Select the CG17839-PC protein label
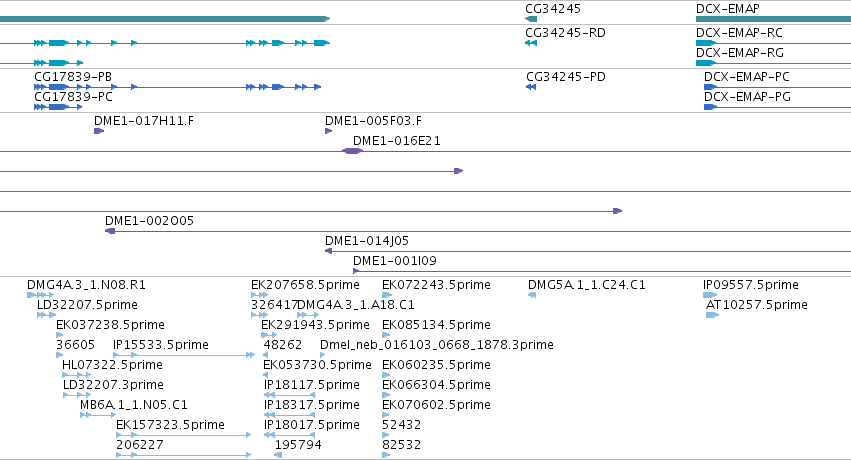 [x=73, y=97]
